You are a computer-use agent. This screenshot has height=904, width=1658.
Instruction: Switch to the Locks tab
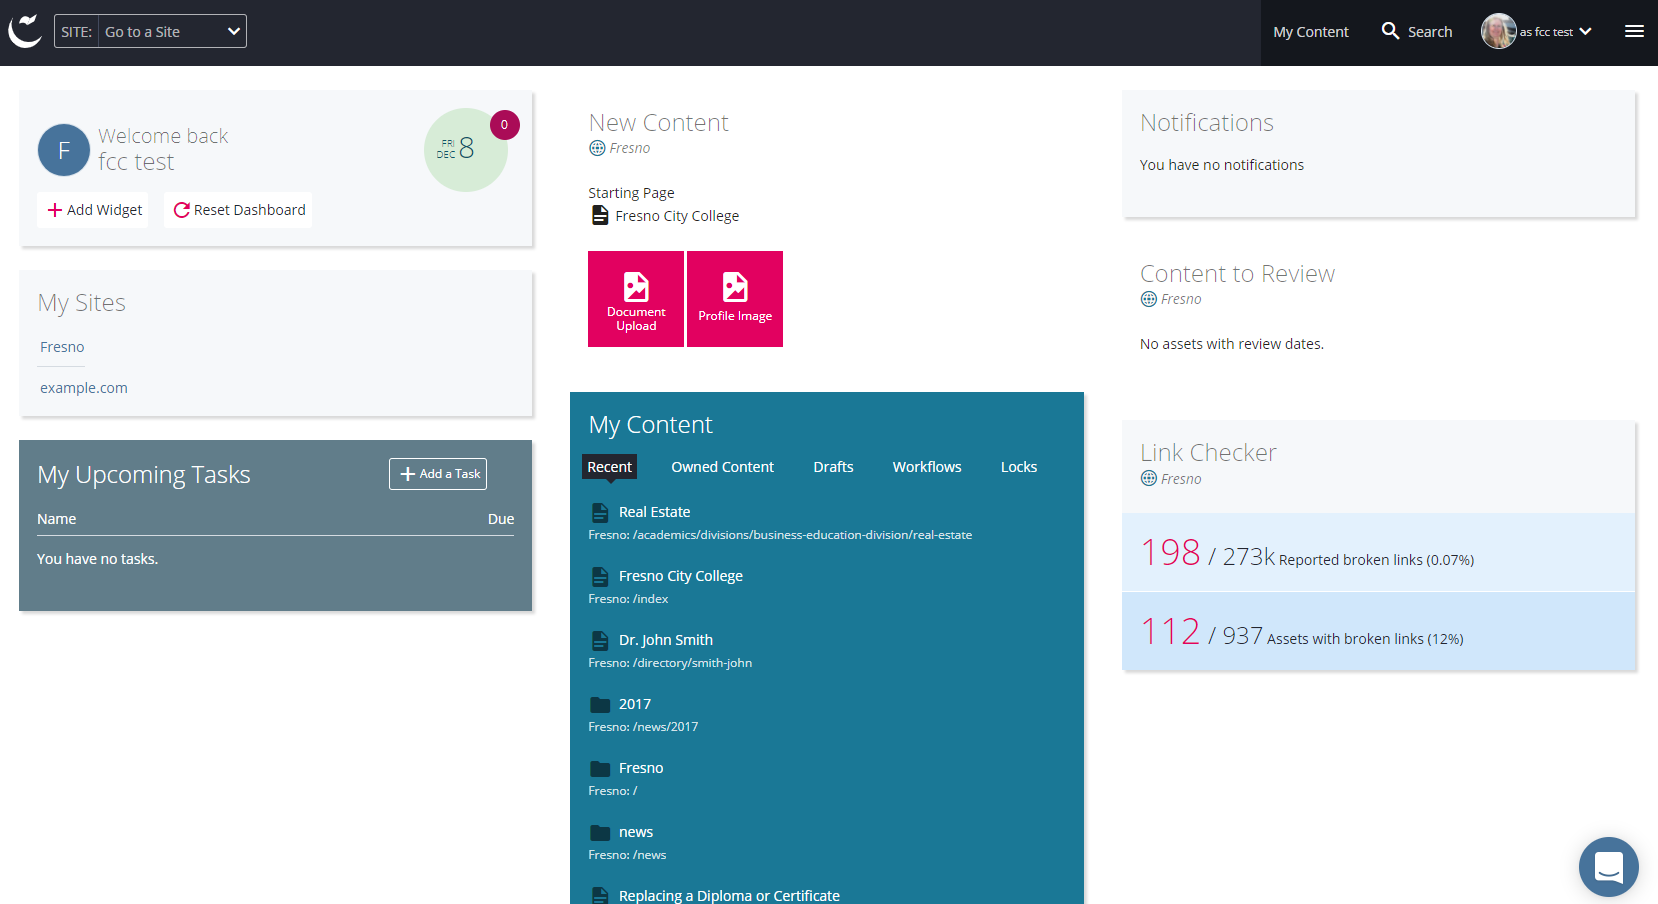tap(1019, 467)
